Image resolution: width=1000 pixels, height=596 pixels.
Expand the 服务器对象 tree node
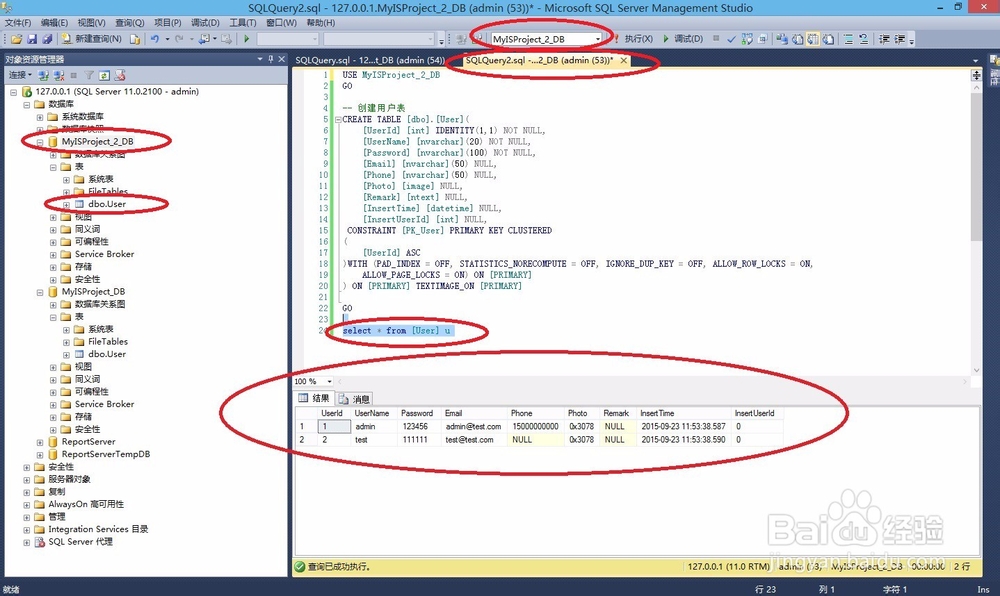26,479
